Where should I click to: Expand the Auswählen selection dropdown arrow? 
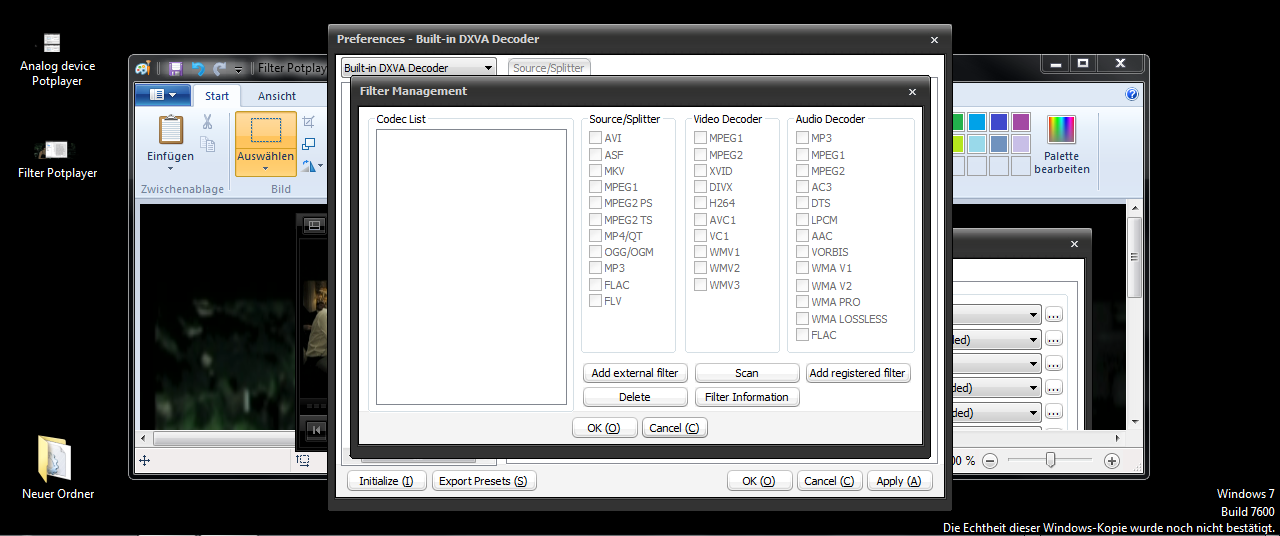tap(266, 168)
